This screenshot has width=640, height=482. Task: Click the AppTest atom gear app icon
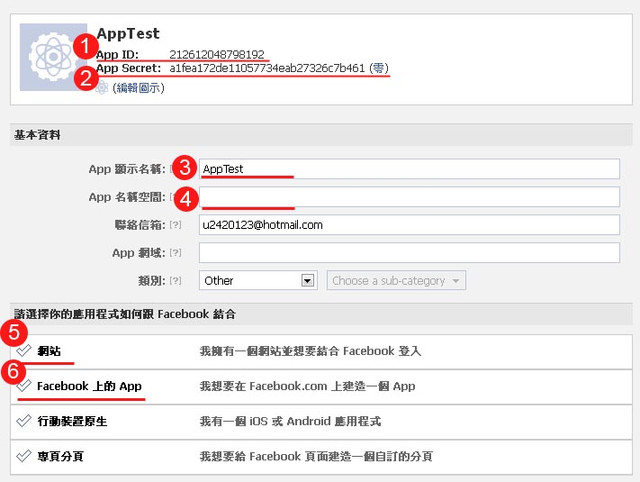coord(53,57)
